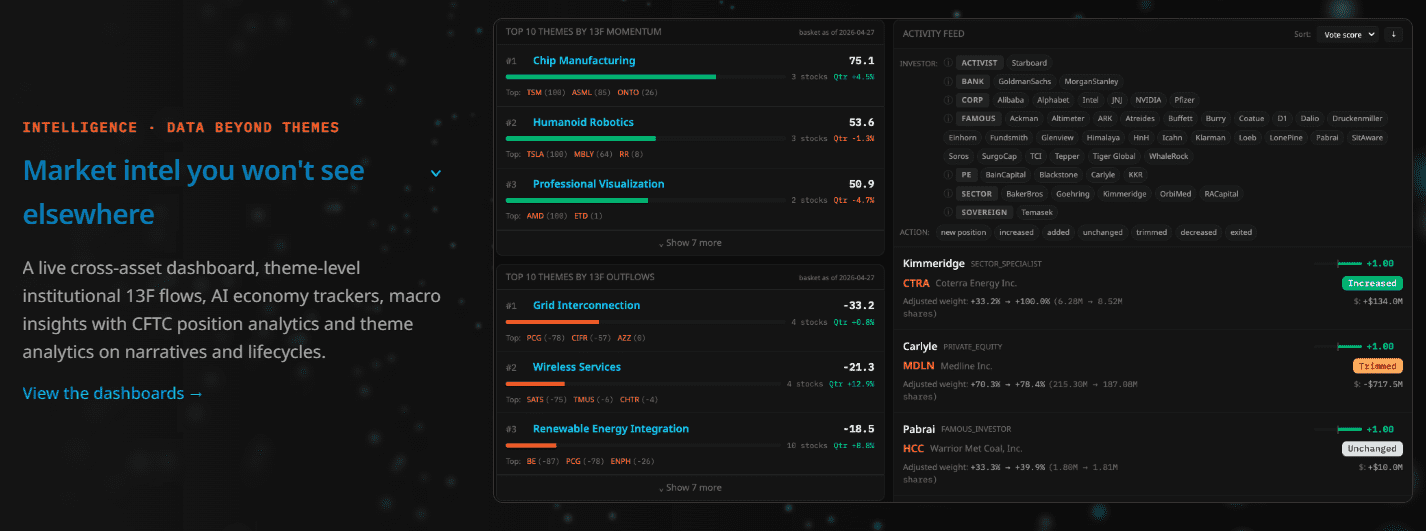Toggle the SOVEREIGN investor category filter
Screen dimensions: 1426x531
[x=985, y=212]
